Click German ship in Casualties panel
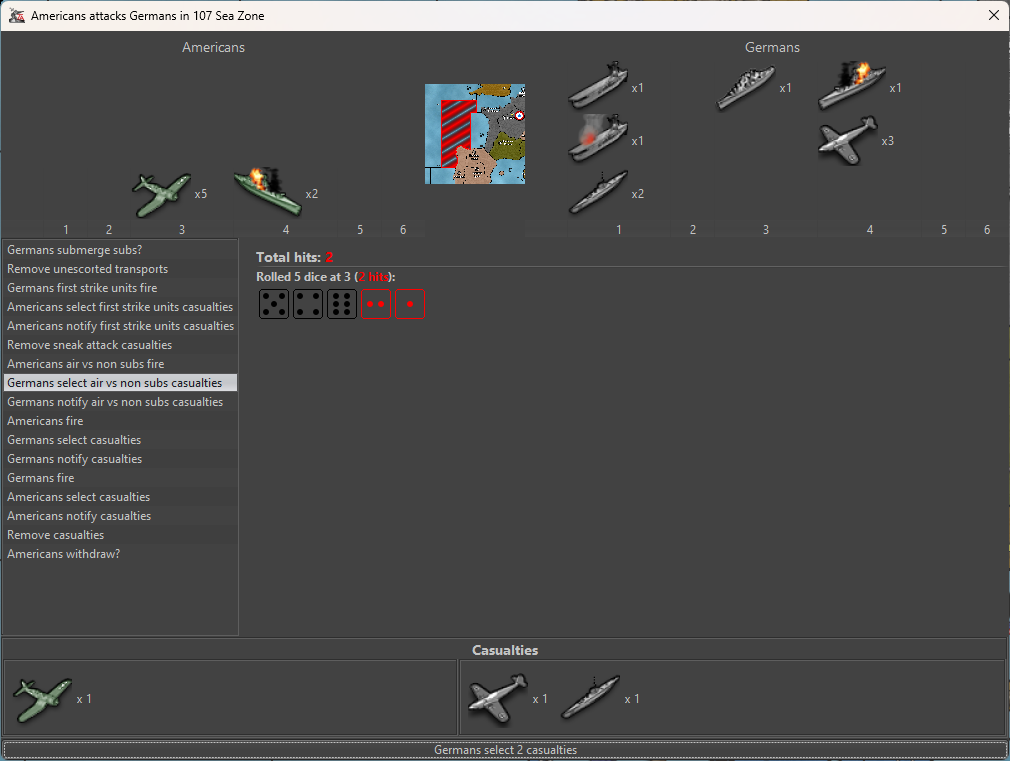 click(590, 698)
